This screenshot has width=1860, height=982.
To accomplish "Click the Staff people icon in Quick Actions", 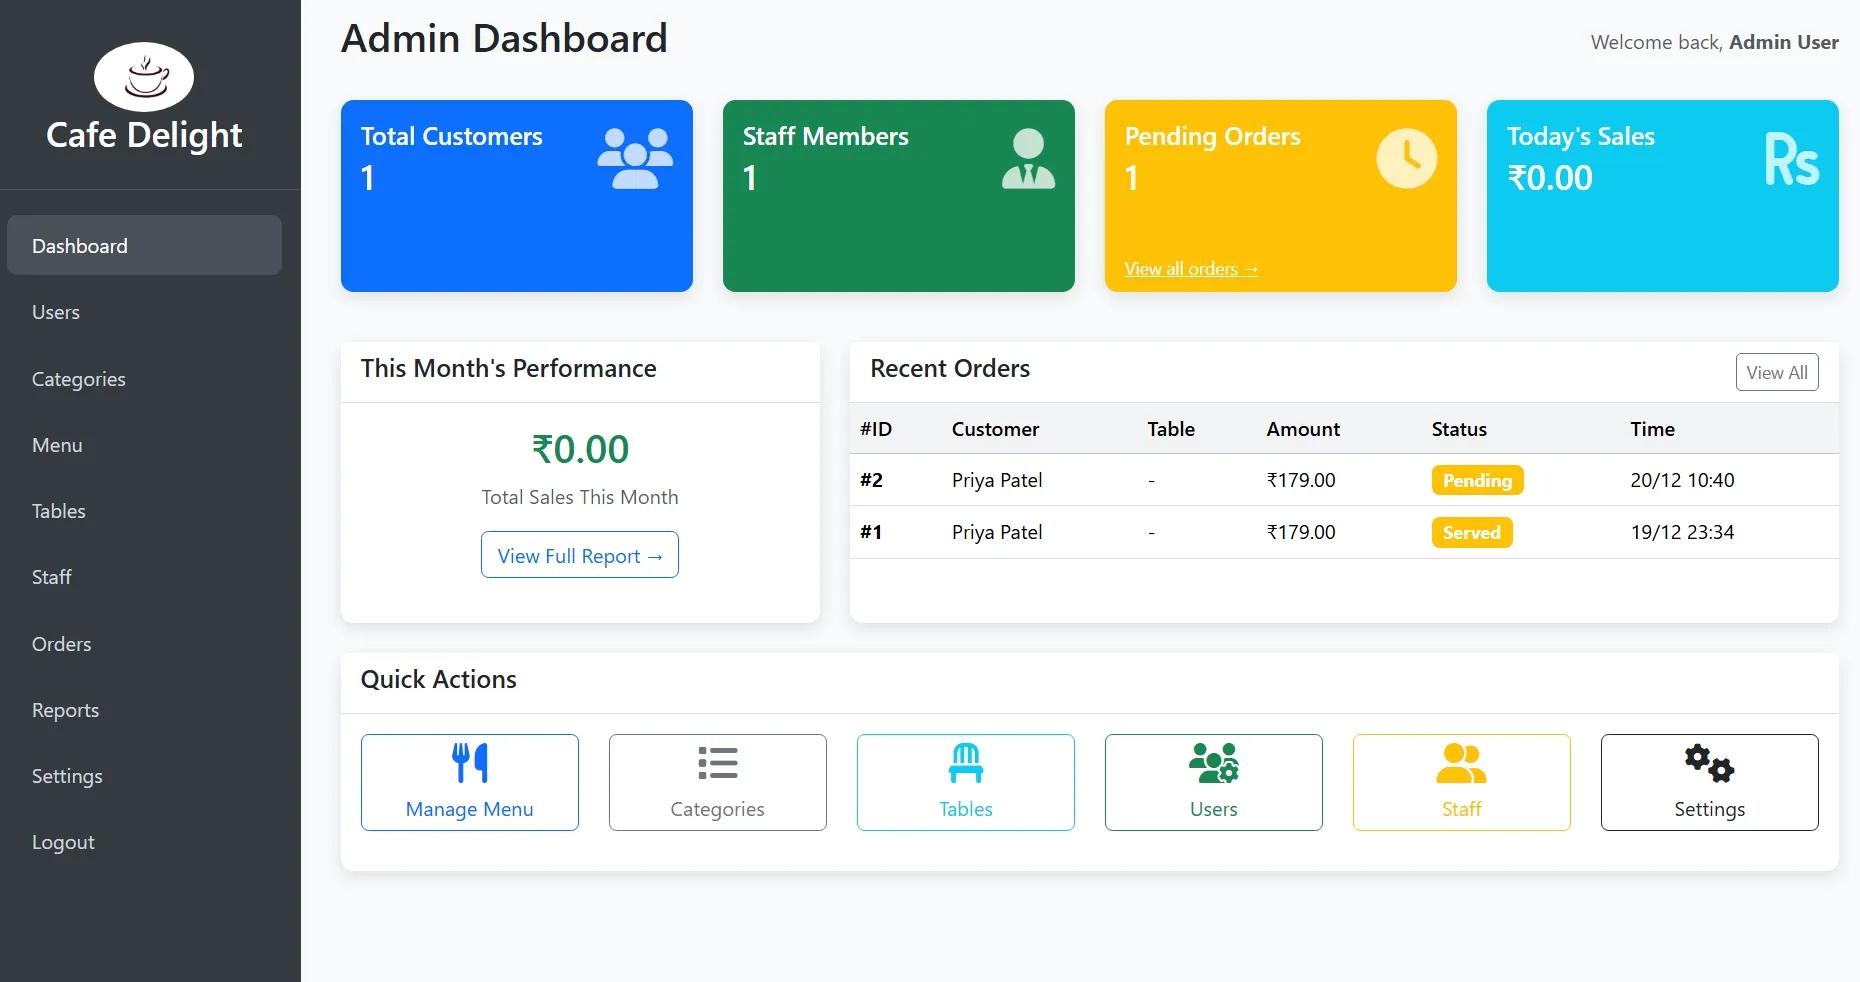I will pos(1460,765).
